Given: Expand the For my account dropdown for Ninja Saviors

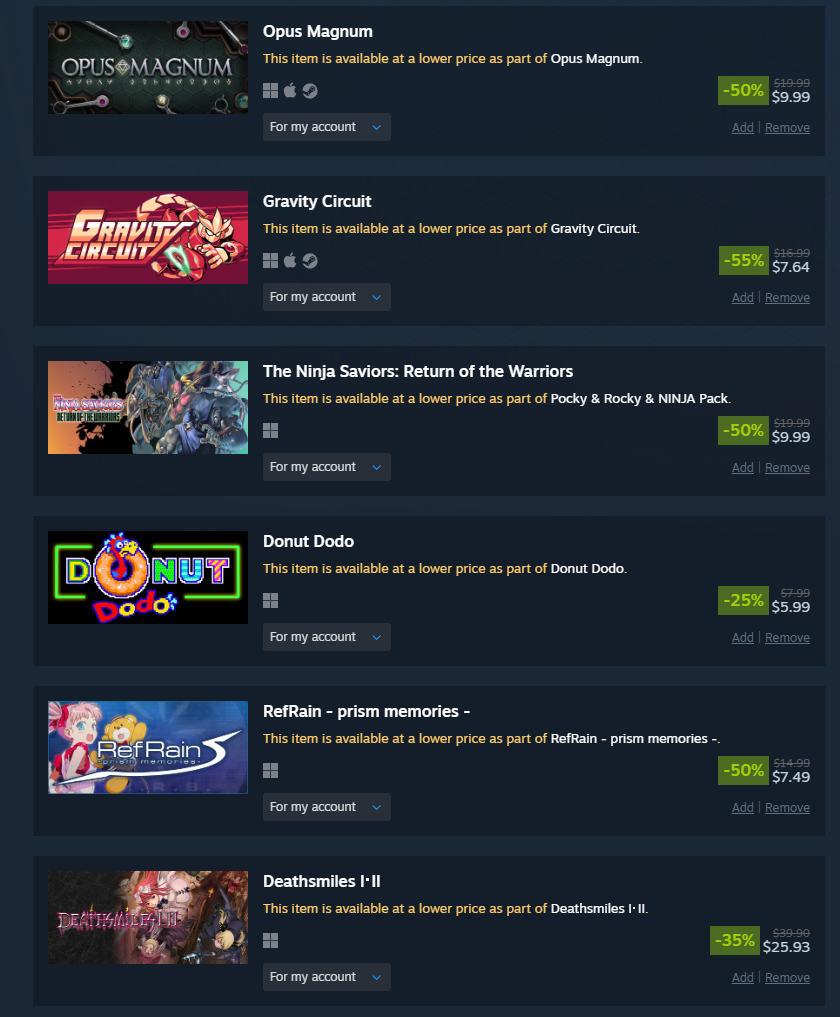Looking at the screenshot, I should point(326,467).
